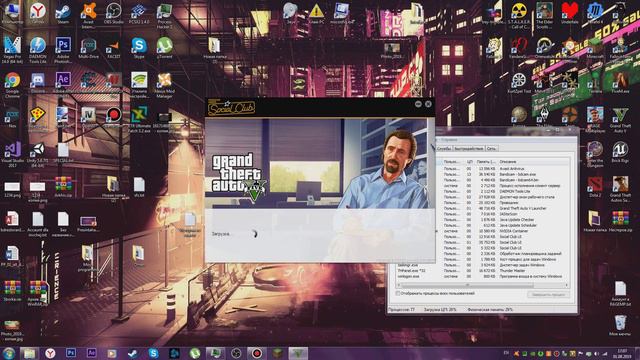The image size is (640, 360).
Task: Select the Adobe After Effects desktop shortcut
Action: point(63,83)
